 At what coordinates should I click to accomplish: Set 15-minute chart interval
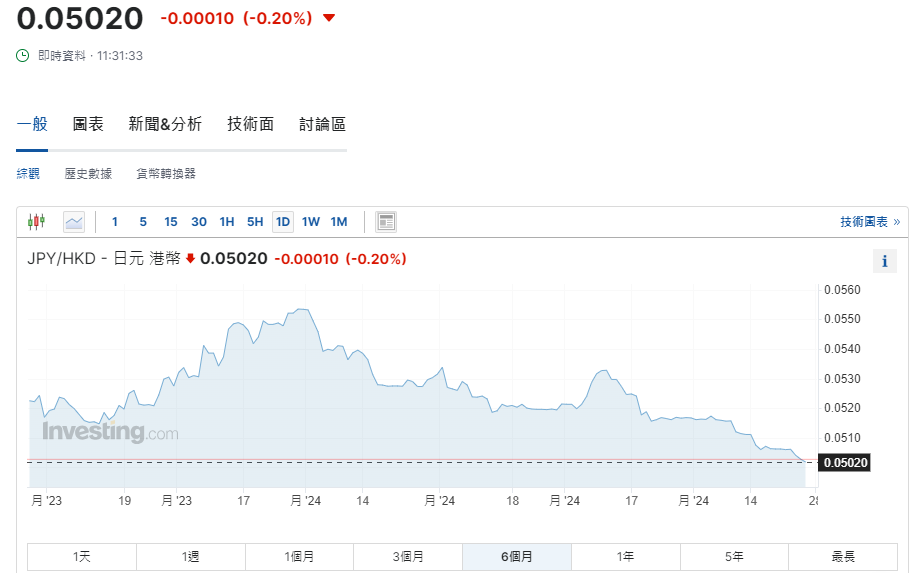coord(171,222)
